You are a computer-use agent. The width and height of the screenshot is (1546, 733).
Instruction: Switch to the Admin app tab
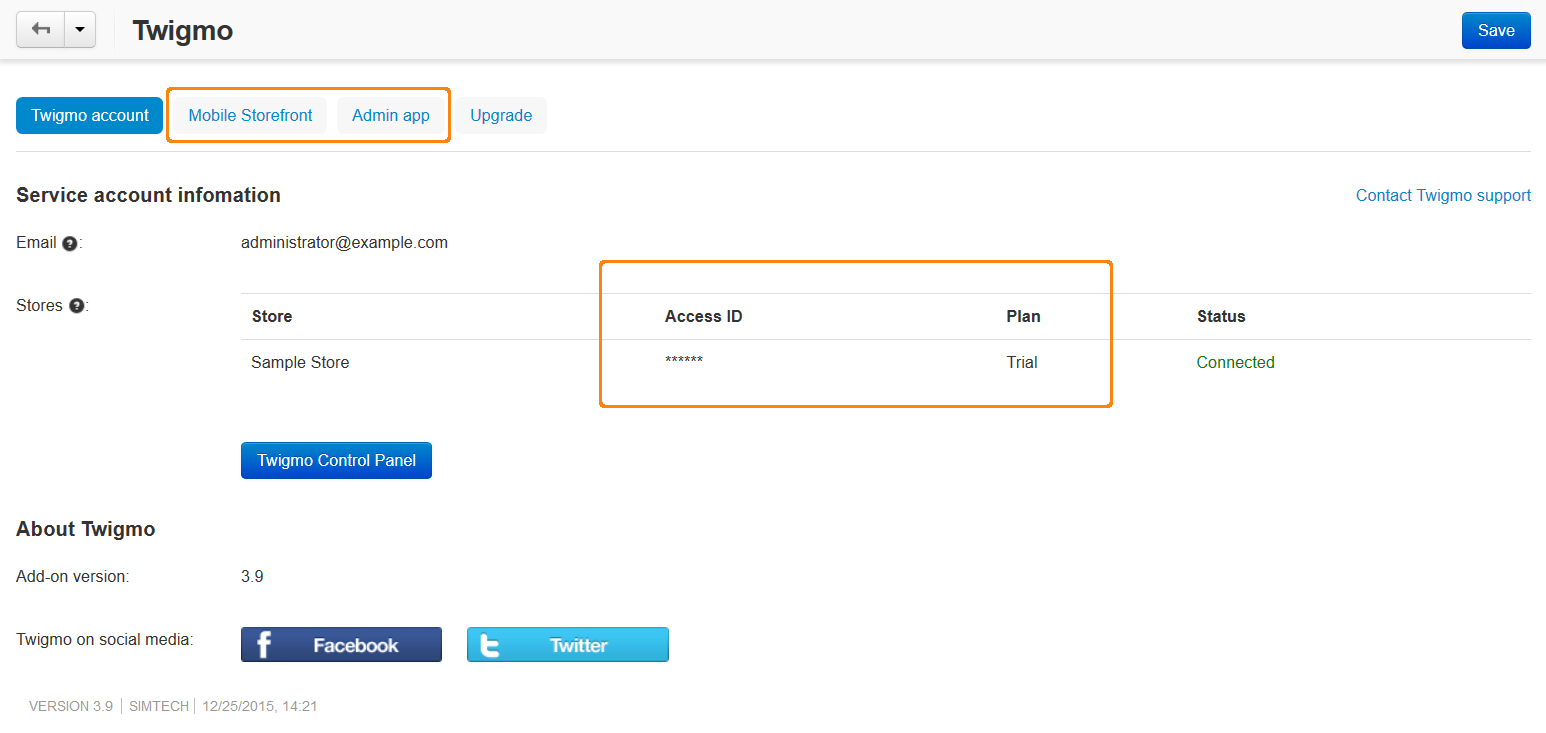coord(391,115)
